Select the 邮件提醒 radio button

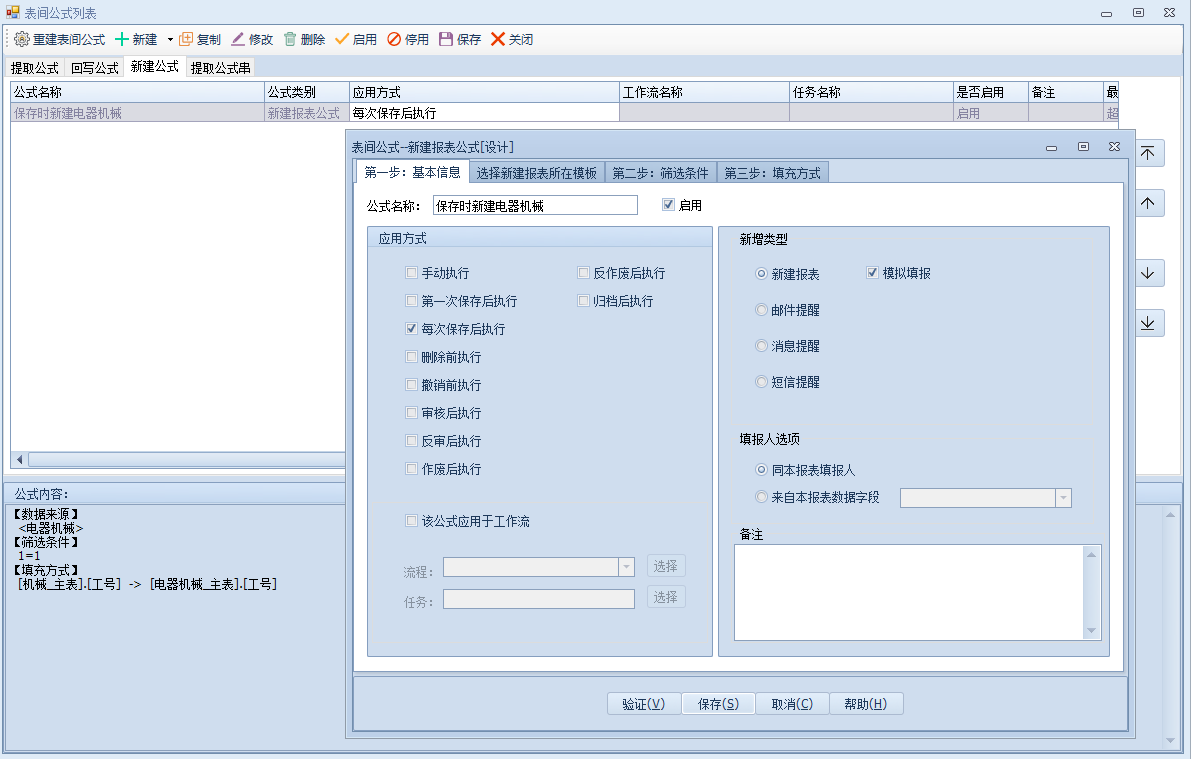(x=762, y=310)
